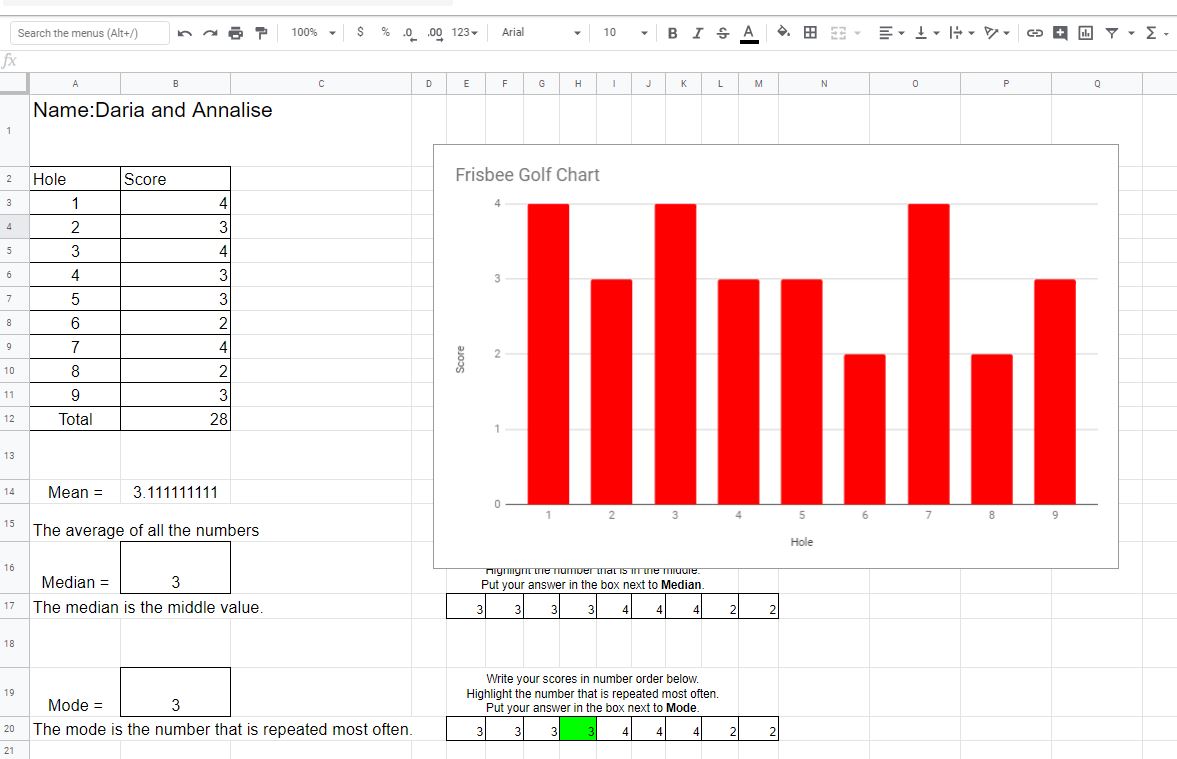Click the text color underlined A

748,33
